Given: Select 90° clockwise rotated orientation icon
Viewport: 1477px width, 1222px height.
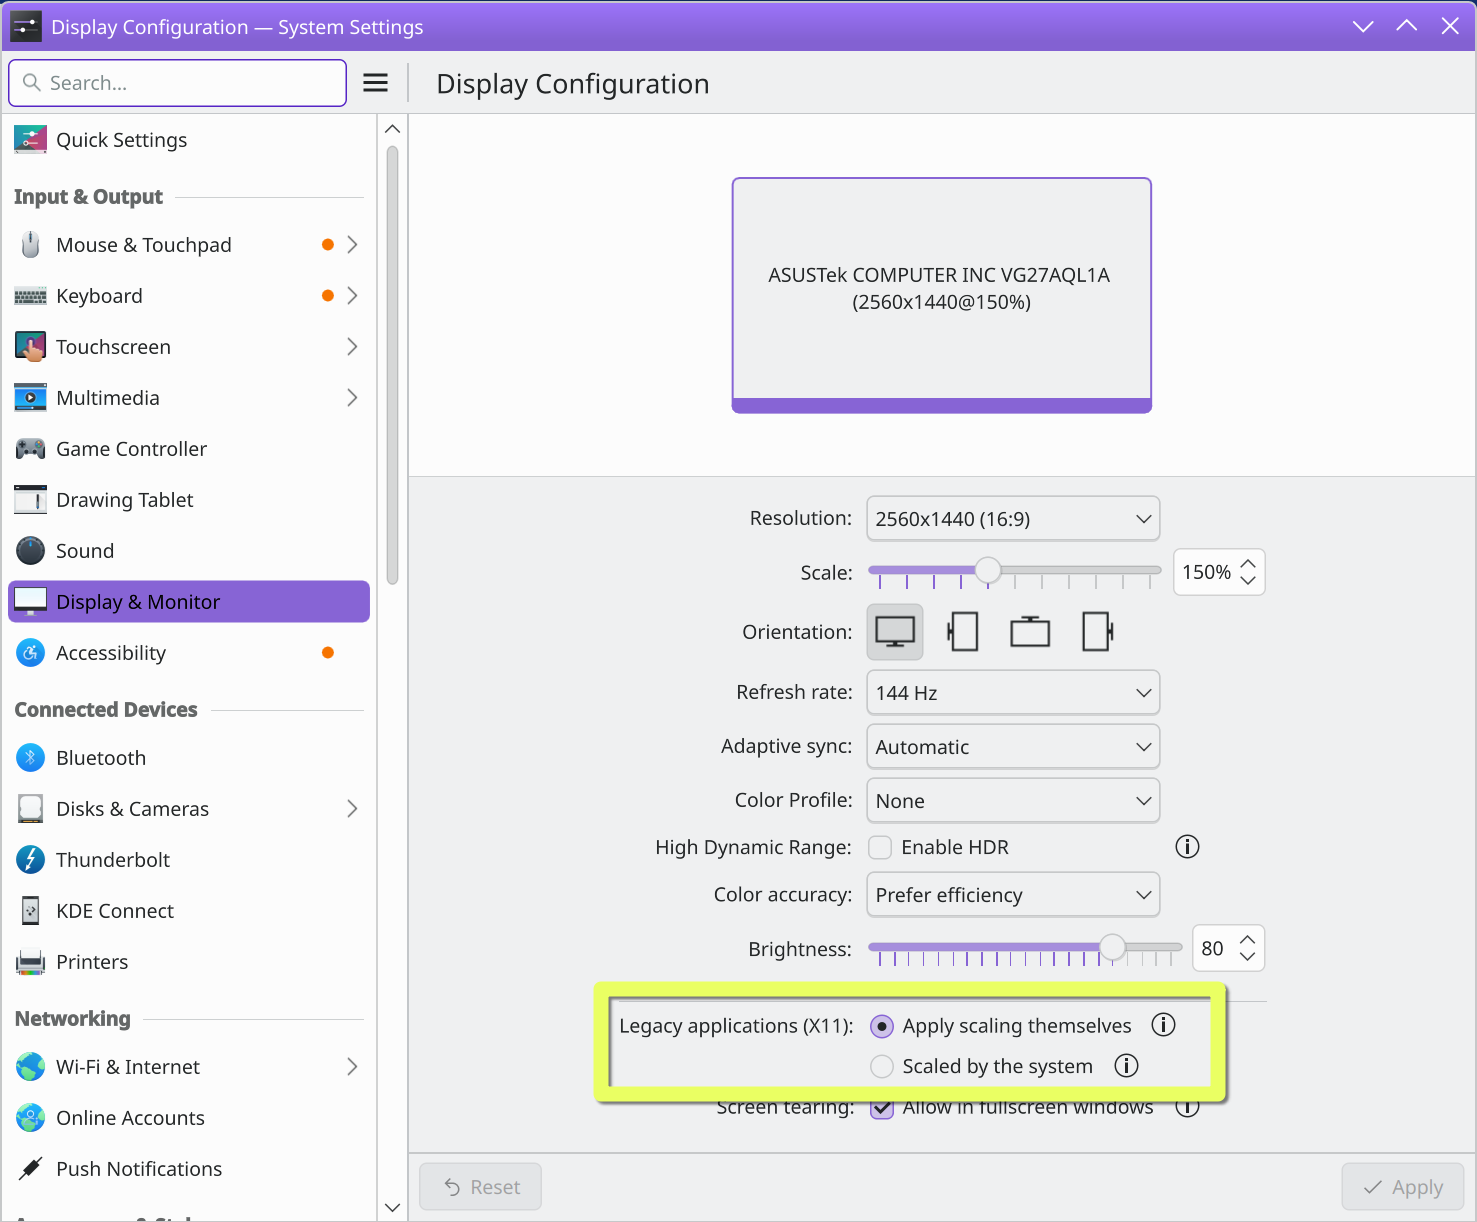Looking at the screenshot, I should (962, 632).
